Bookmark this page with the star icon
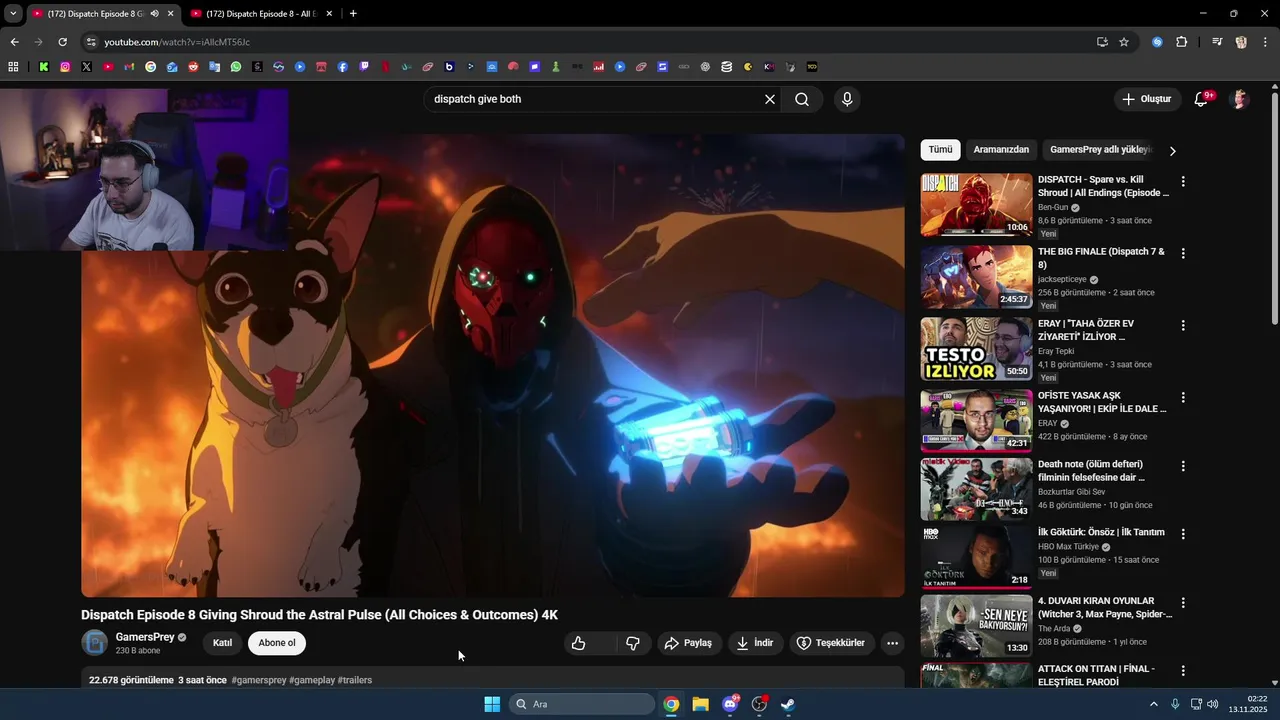1280x720 pixels. coord(1124,42)
